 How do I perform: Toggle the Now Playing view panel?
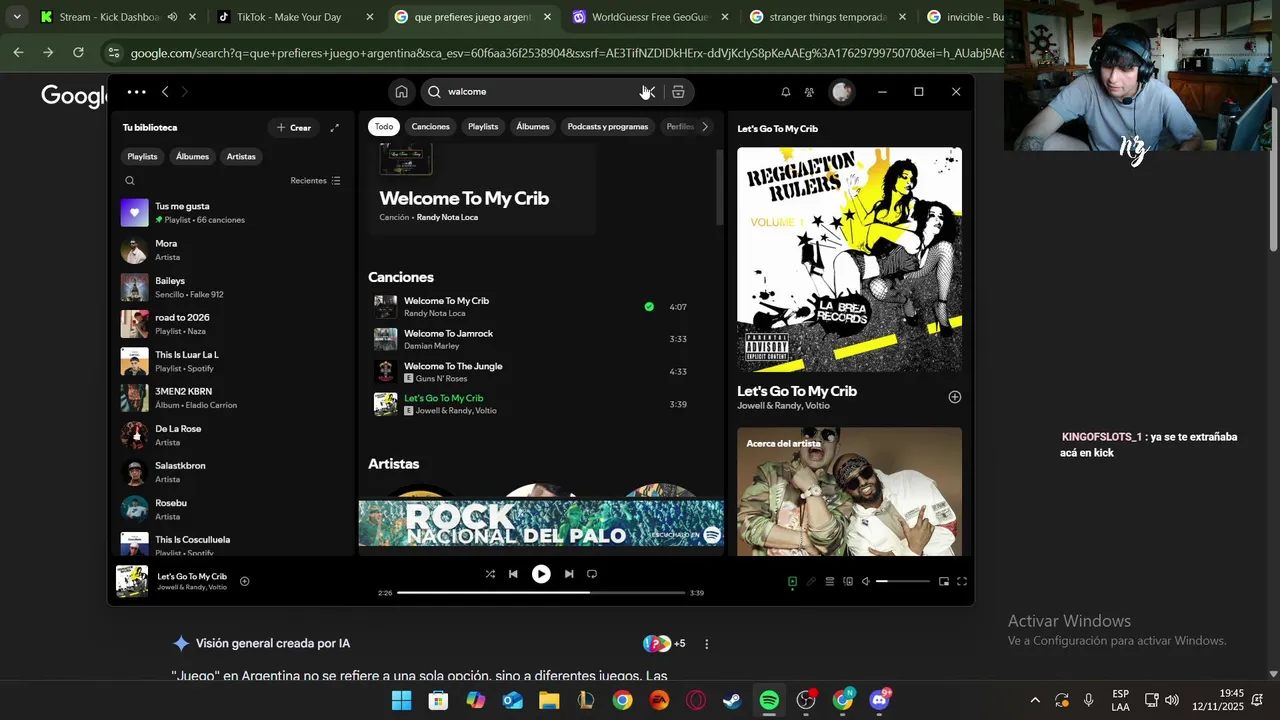click(792, 581)
